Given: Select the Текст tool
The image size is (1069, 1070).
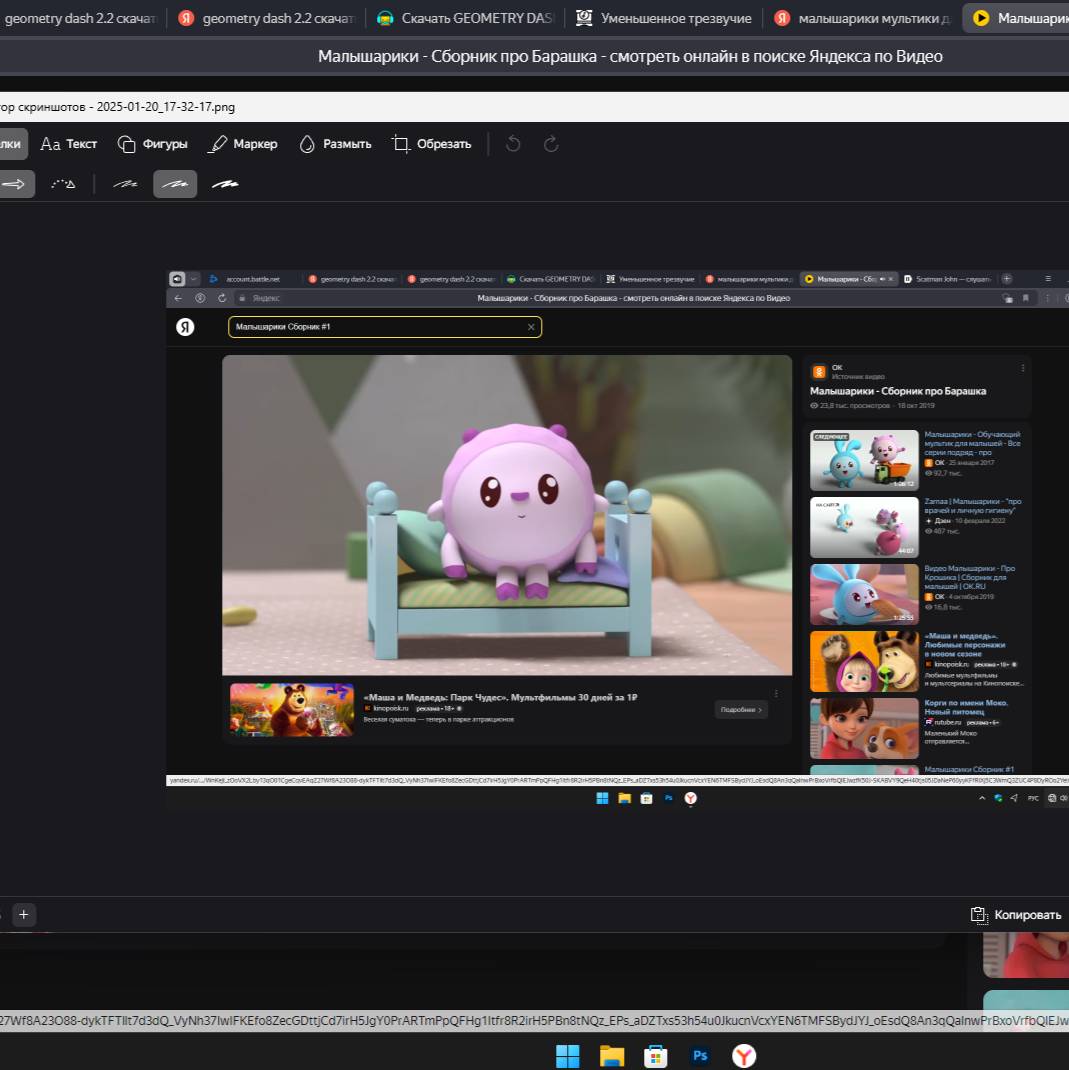Looking at the screenshot, I should click(x=69, y=144).
